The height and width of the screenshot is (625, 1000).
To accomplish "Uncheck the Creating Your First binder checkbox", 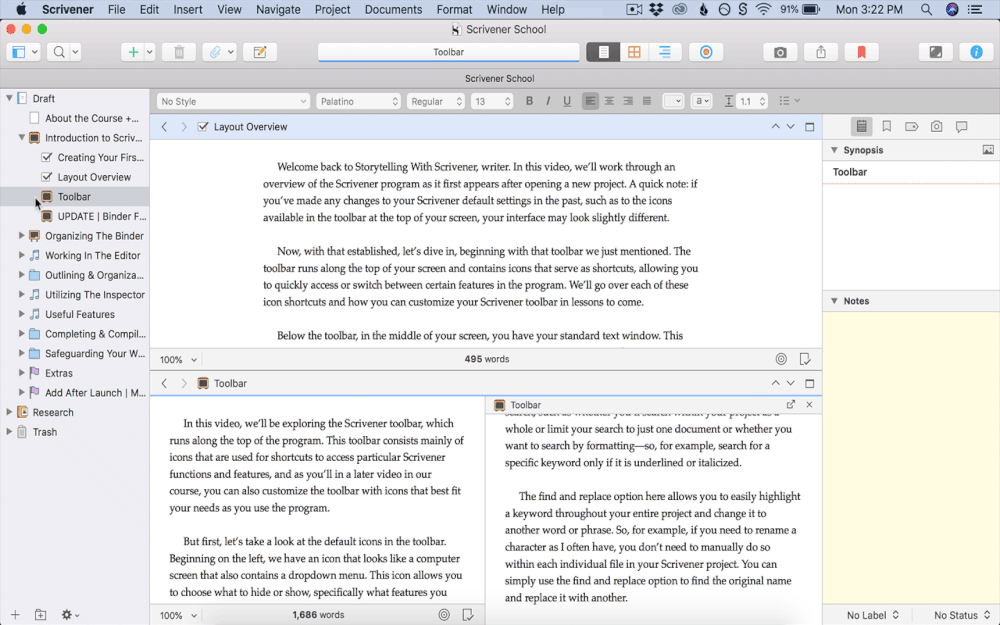I will 46,157.
